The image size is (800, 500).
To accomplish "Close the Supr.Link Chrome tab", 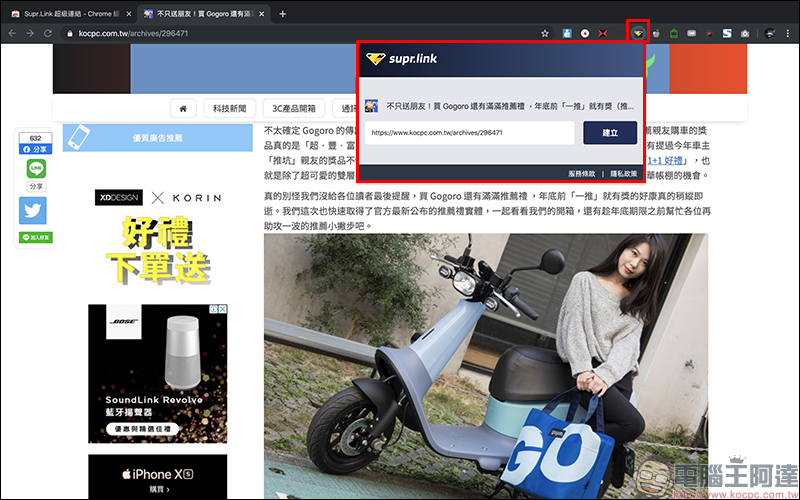I will click(129, 14).
